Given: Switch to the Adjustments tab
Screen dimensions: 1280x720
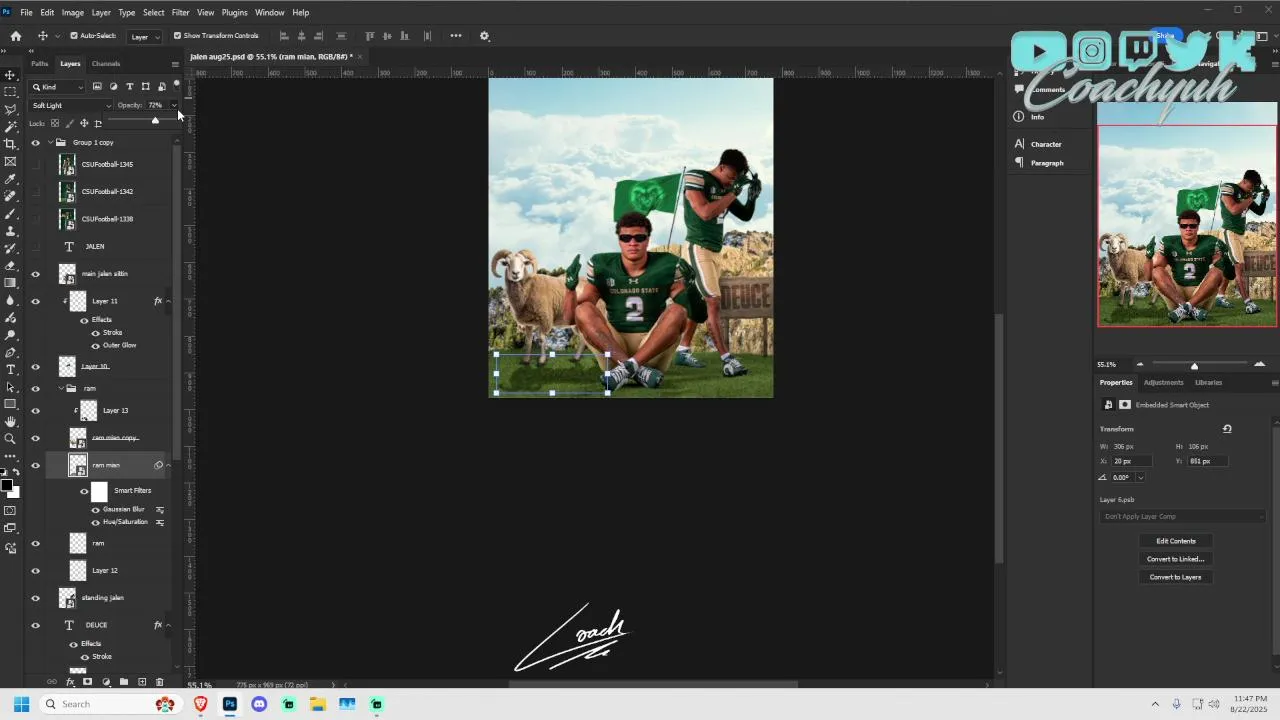Looking at the screenshot, I should 1163,382.
